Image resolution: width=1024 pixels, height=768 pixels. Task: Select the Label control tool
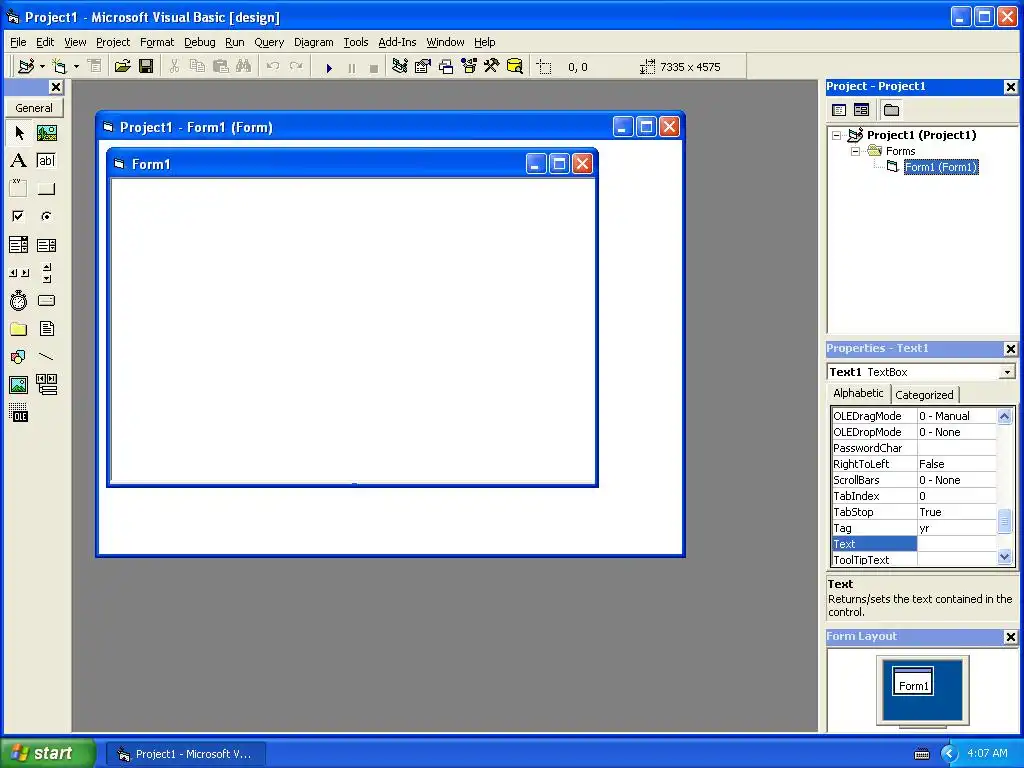pyautogui.click(x=19, y=161)
